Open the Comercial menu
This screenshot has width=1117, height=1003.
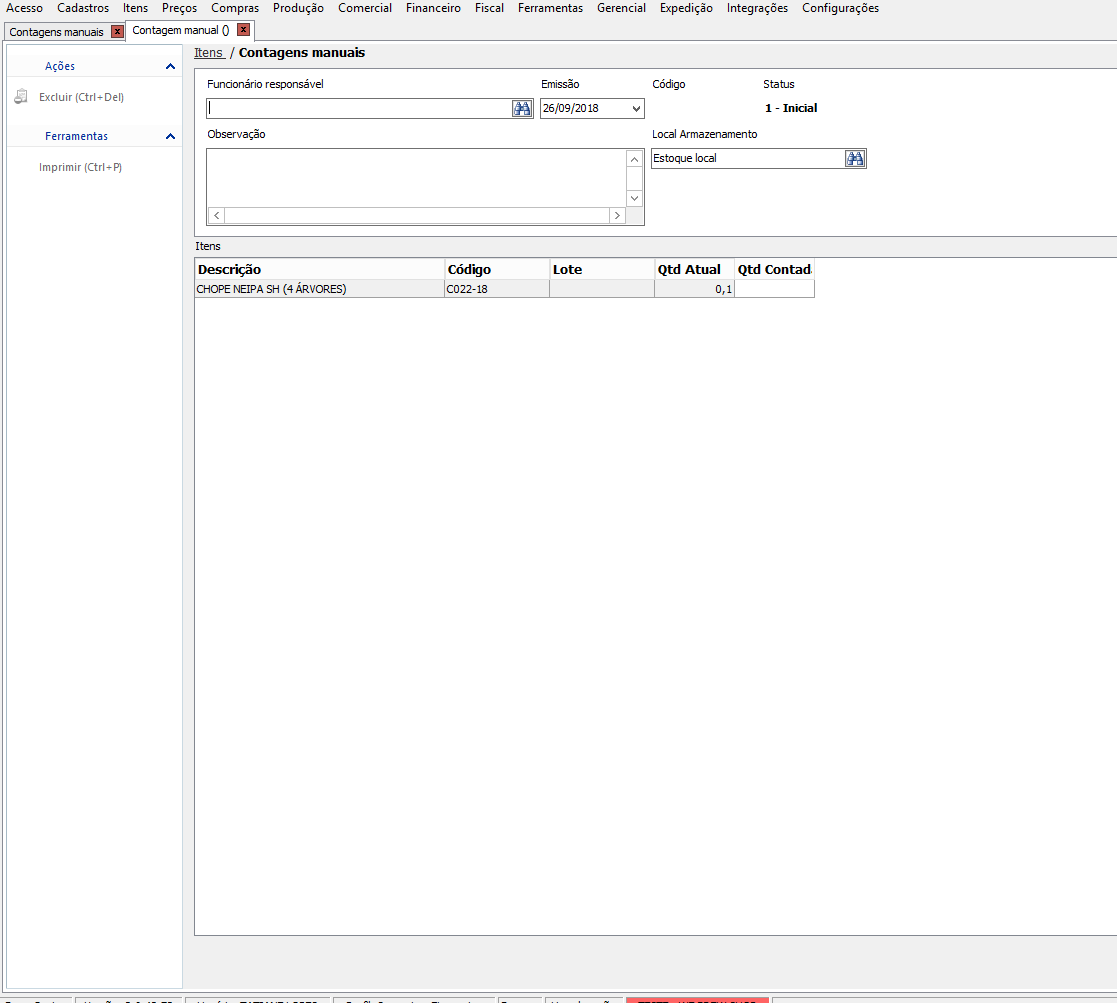tap(365, 8)
